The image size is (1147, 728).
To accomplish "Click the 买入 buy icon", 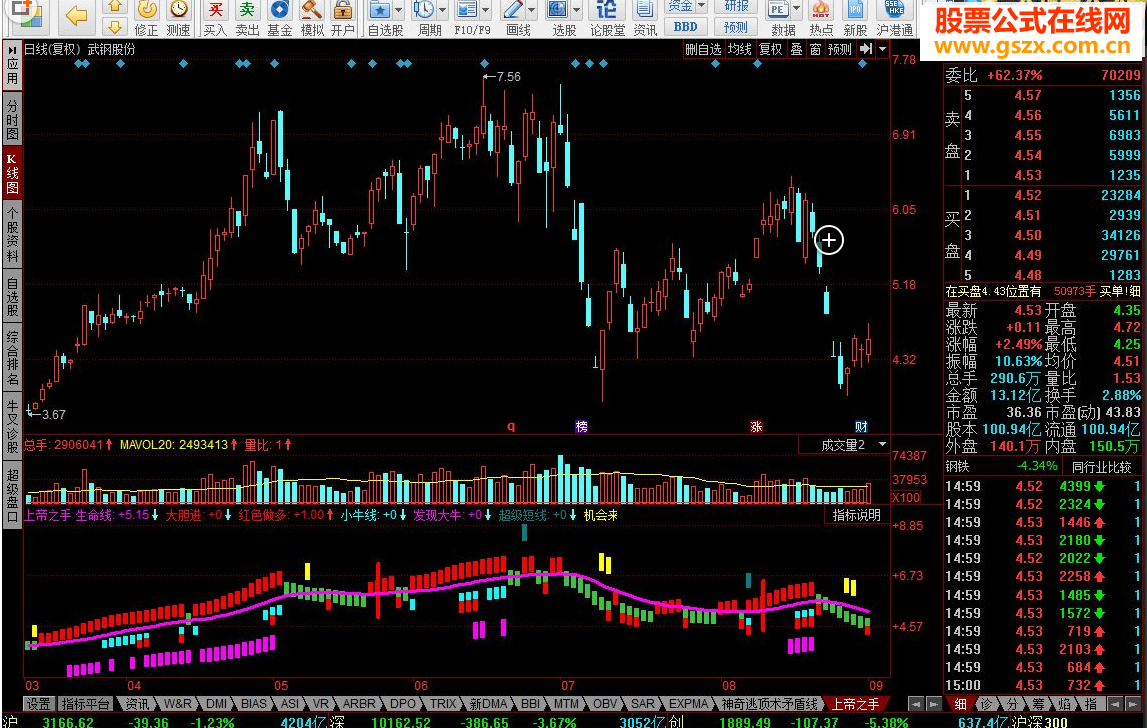I will 215,10.
